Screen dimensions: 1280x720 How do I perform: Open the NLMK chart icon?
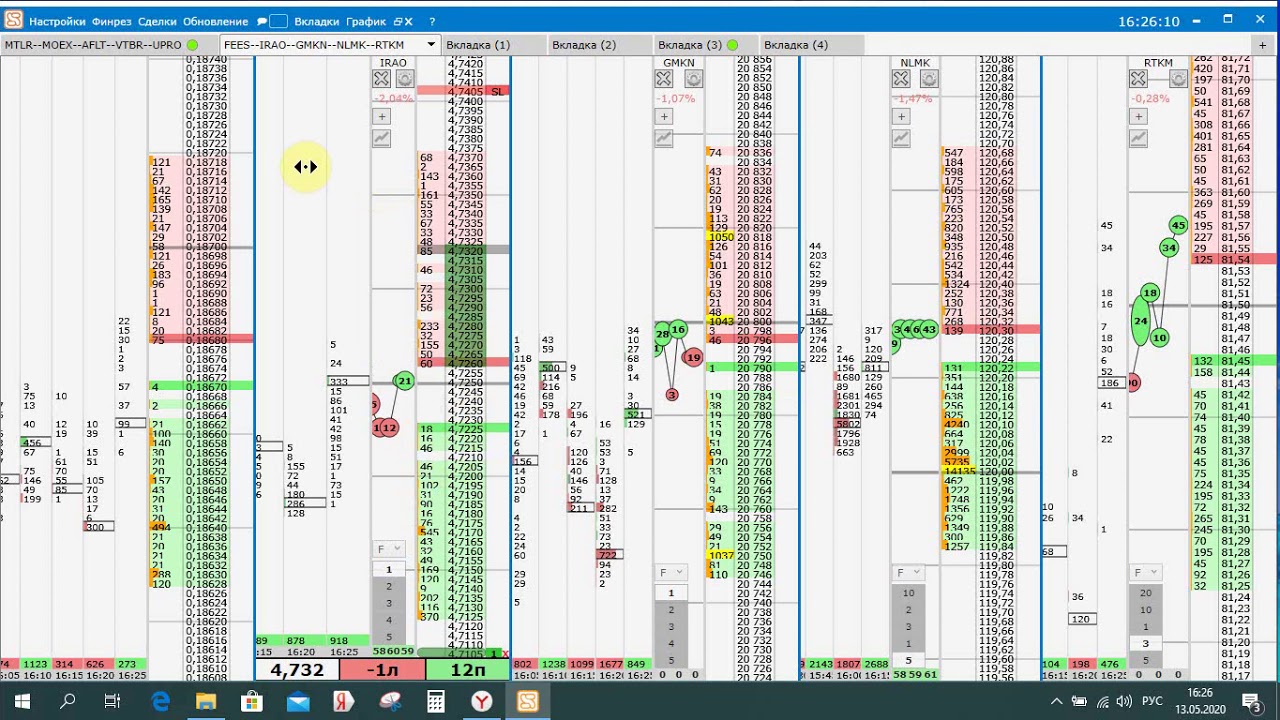tap(901, 138)
